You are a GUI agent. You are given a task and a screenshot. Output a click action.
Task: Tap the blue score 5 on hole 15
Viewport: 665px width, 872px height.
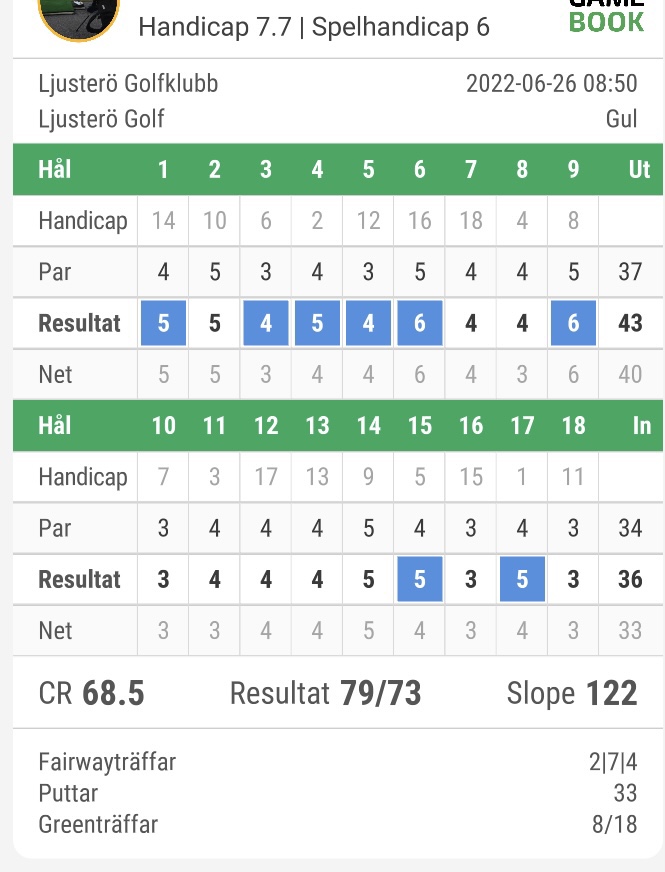point(420,579)
